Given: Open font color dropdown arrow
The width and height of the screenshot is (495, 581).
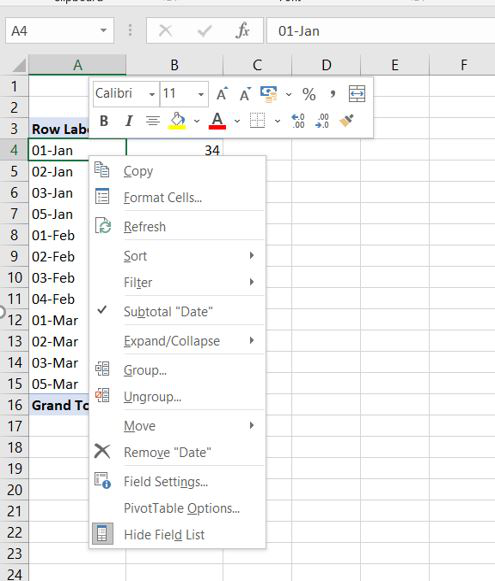Looking at the screenshot, I should coord(237,121).
